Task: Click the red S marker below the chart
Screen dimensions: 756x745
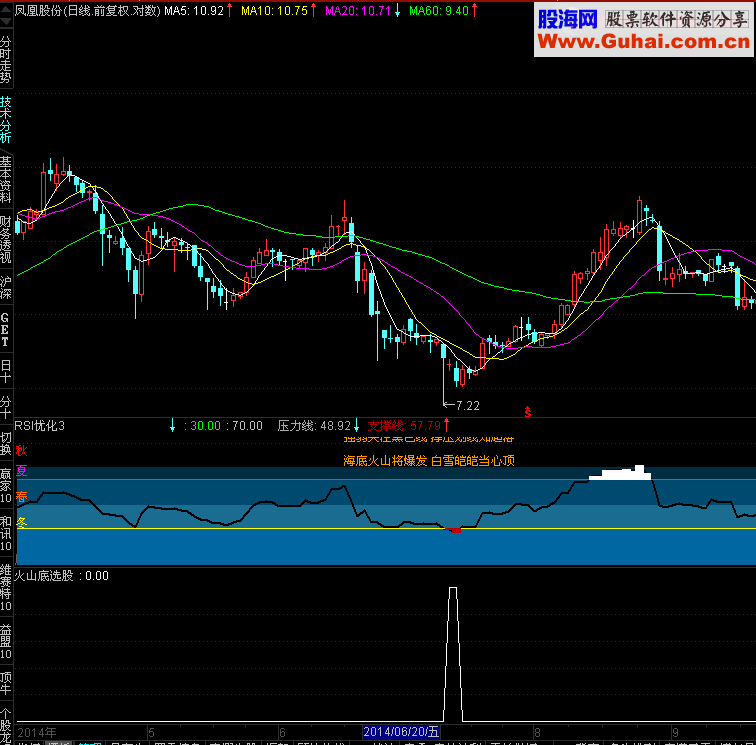Action: [x=528, y=412]
